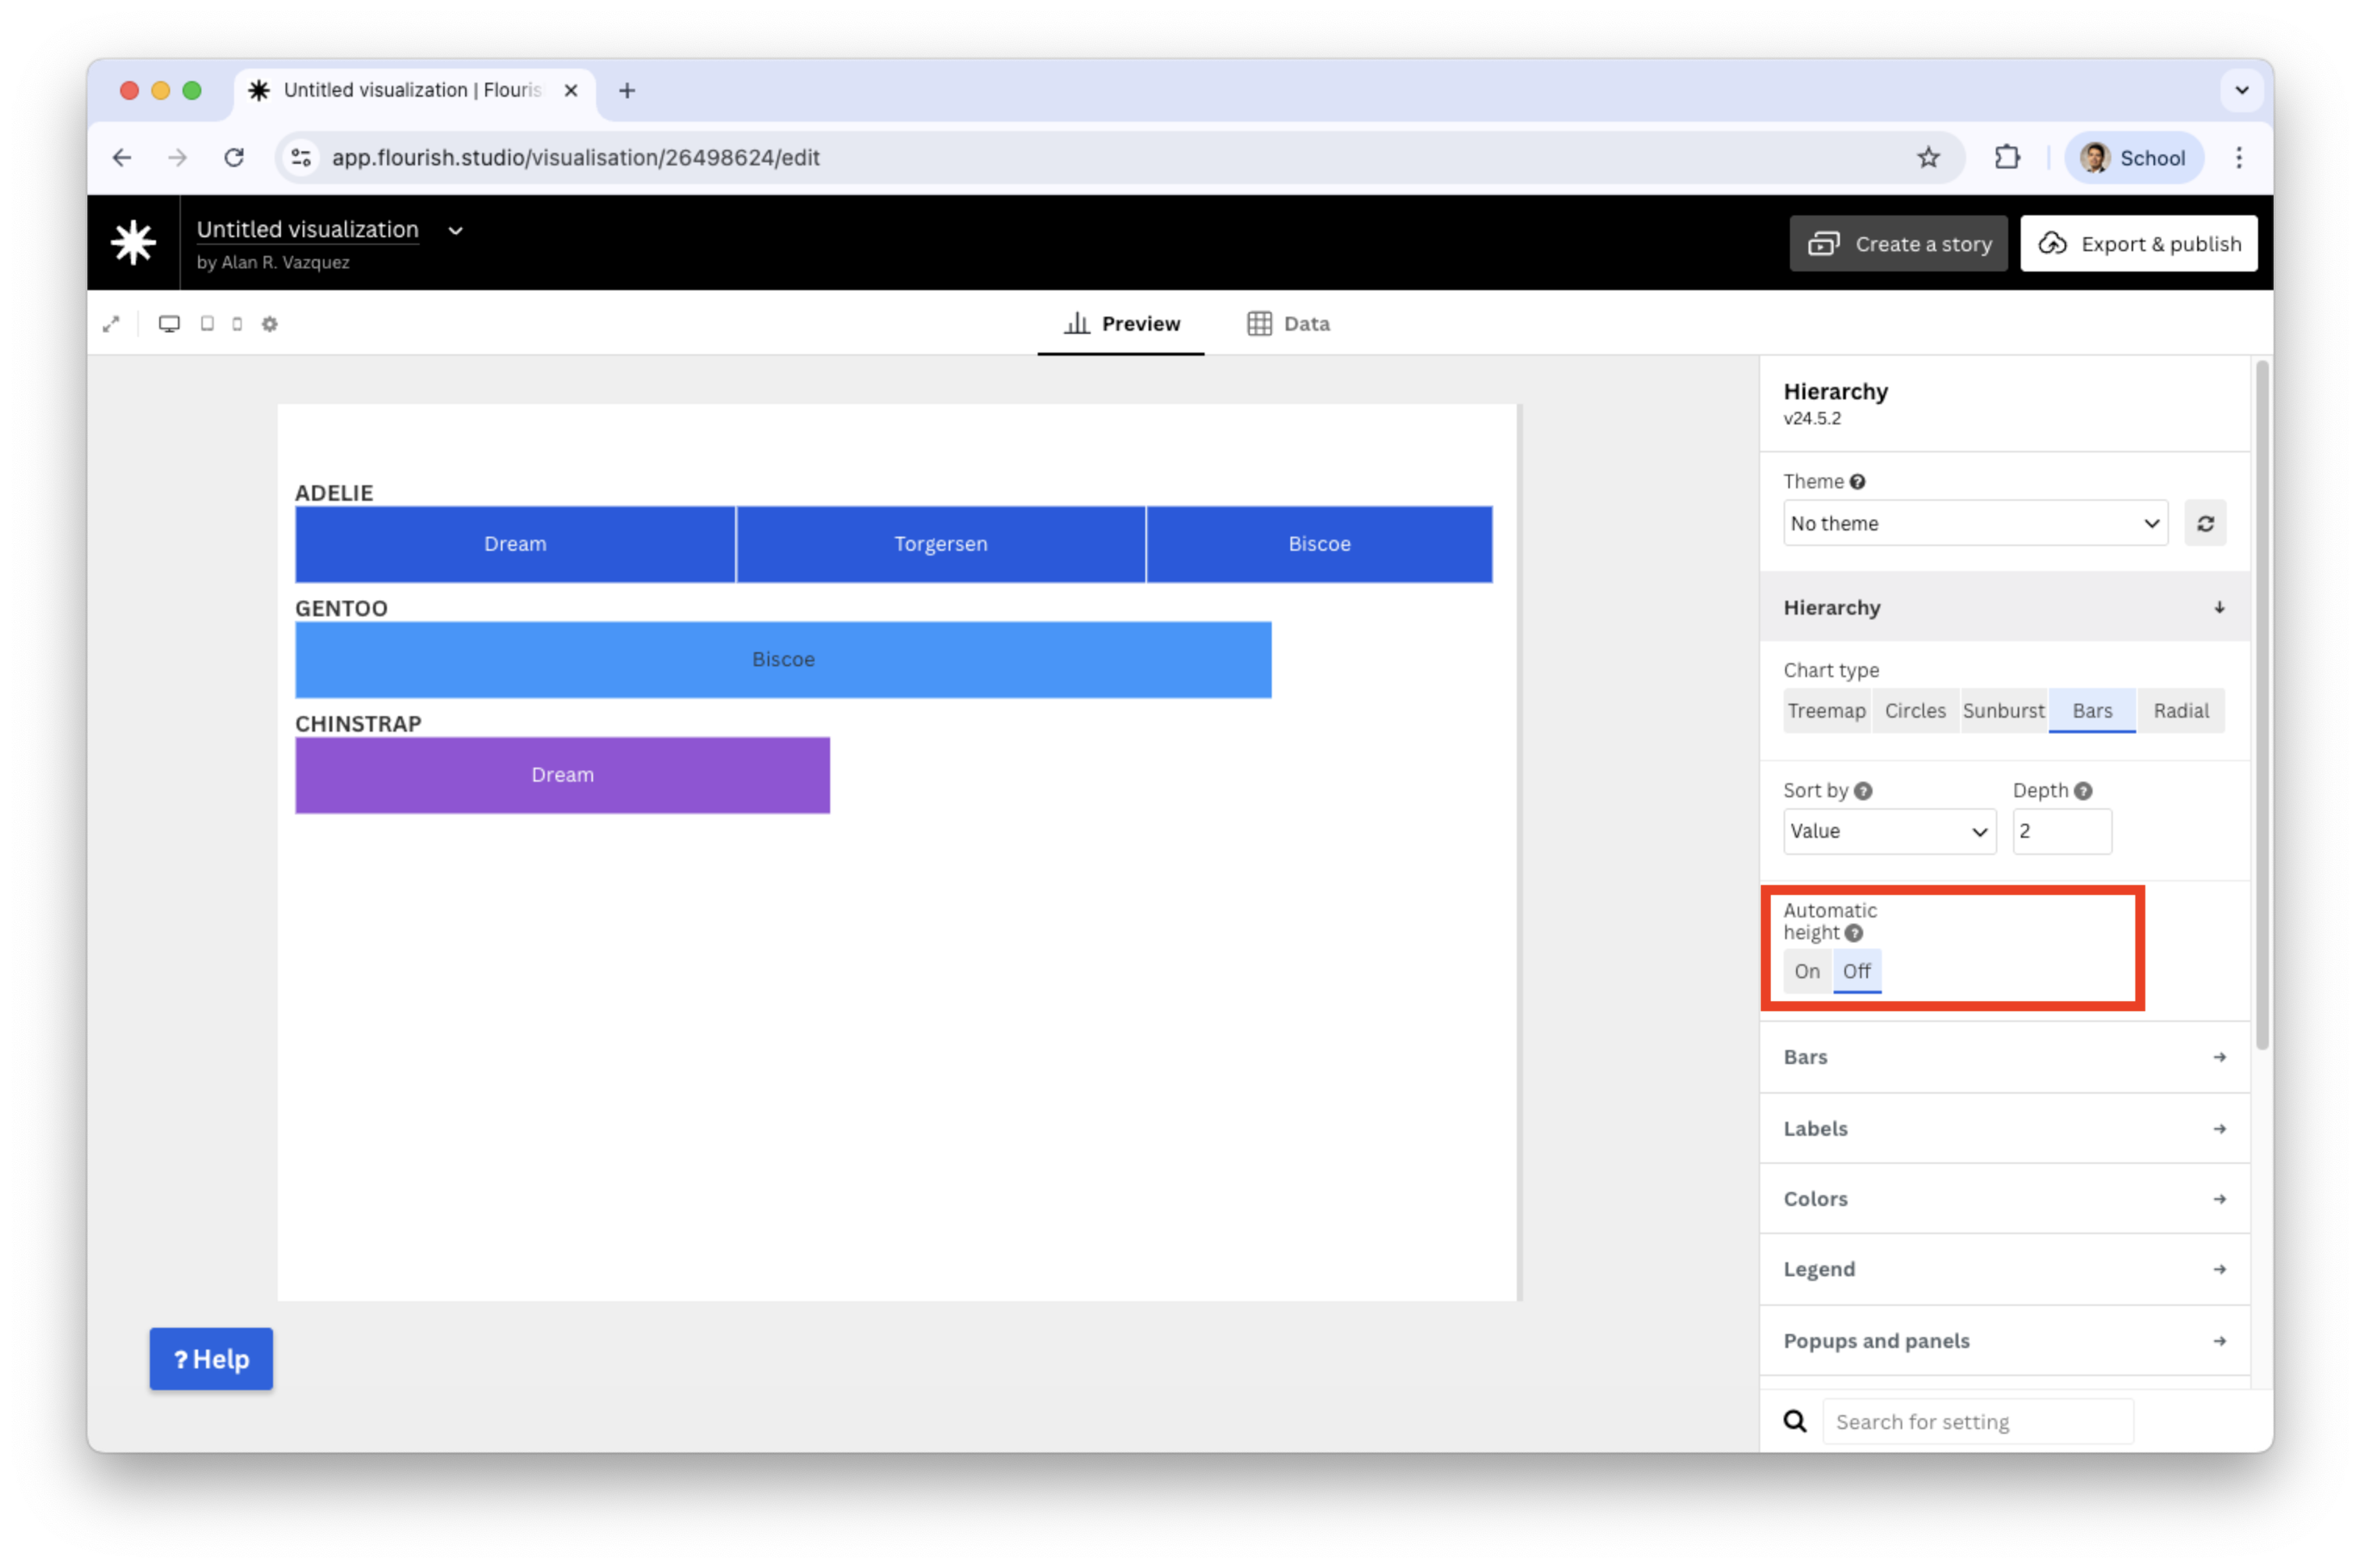
Task: Switch to the Data tab
Action: click(x=1288, y=324)
